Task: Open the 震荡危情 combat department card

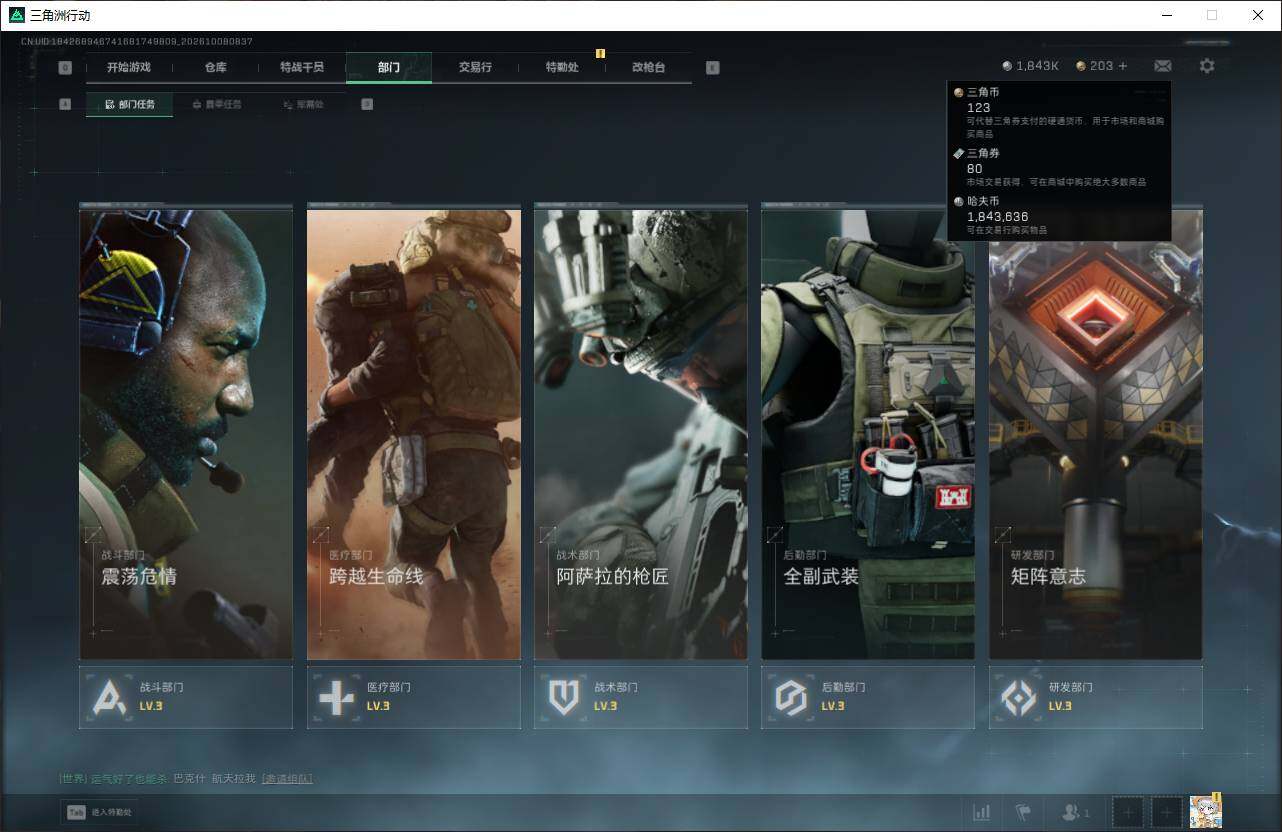Action: tap(186, 434)
